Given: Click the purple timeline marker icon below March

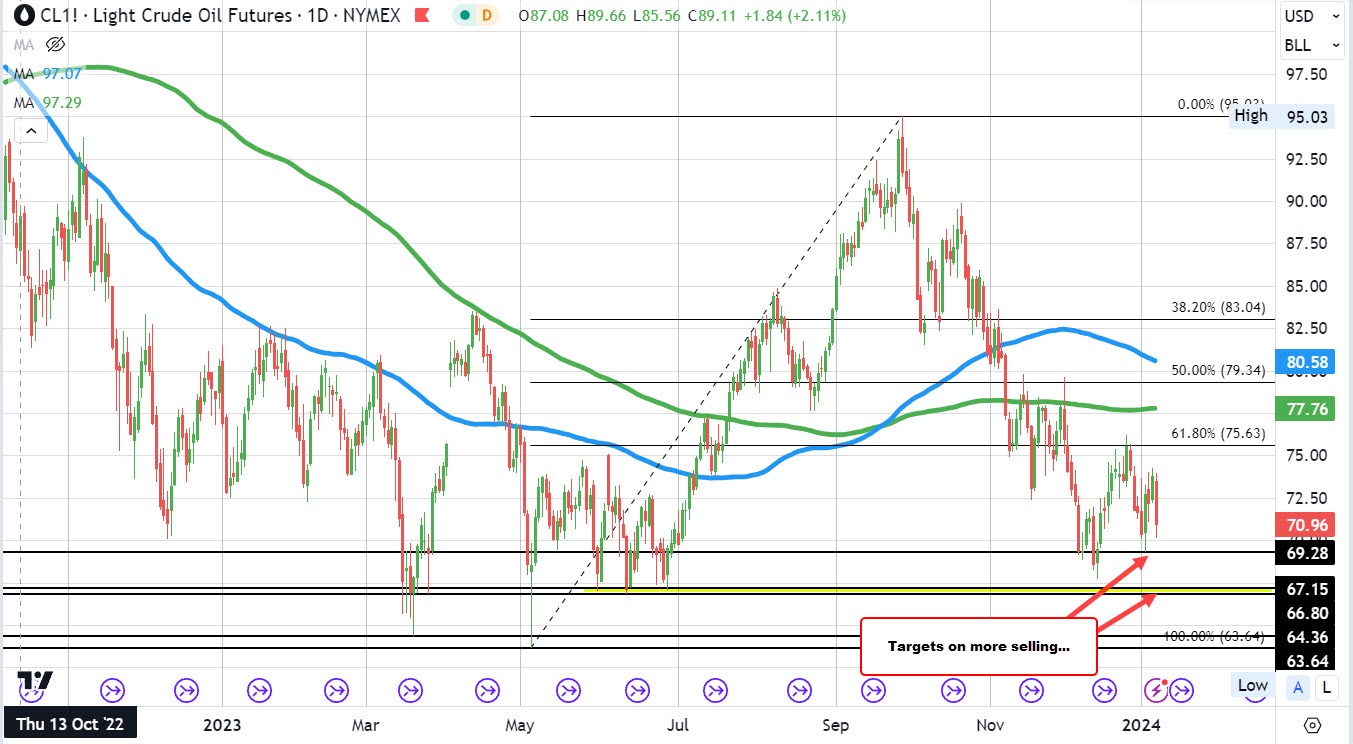Looking at the screenshot, I should pos(336,689).
